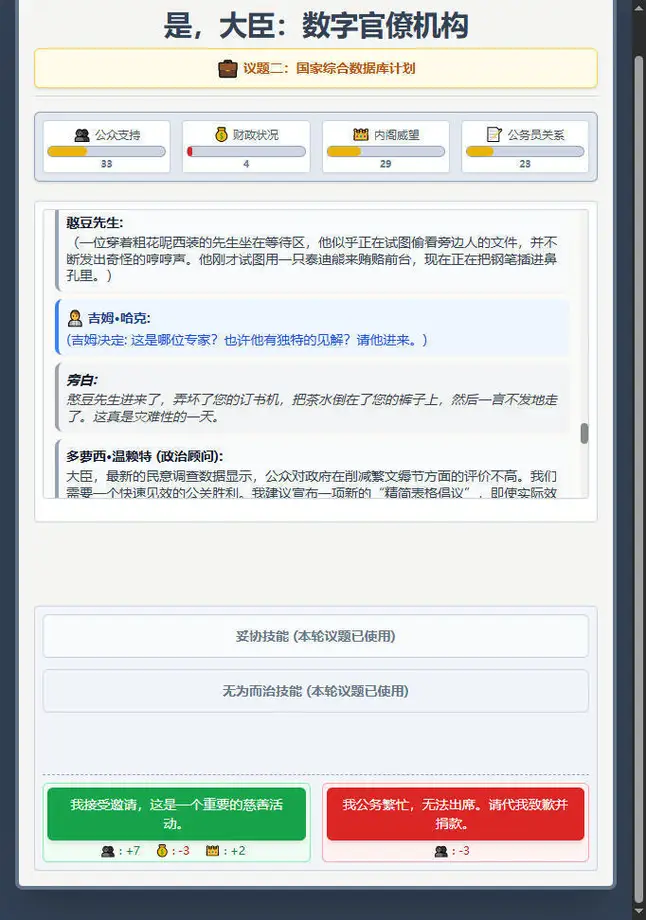Screen dimensions: 646x920
Task: Click the 内阁威望 crown icon
Action: tap(361, 135)
